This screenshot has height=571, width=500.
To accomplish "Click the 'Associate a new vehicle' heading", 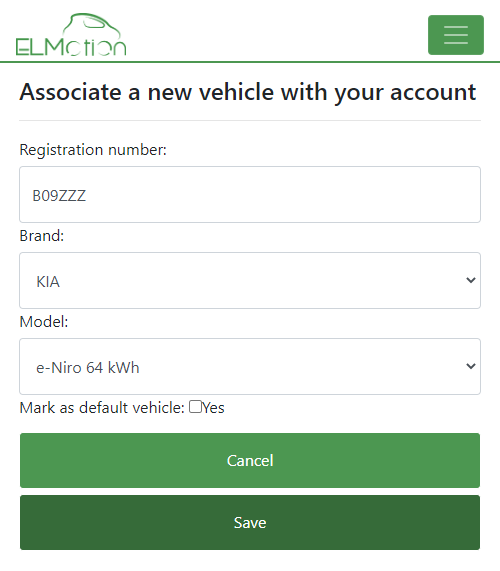I will point(248,92).
